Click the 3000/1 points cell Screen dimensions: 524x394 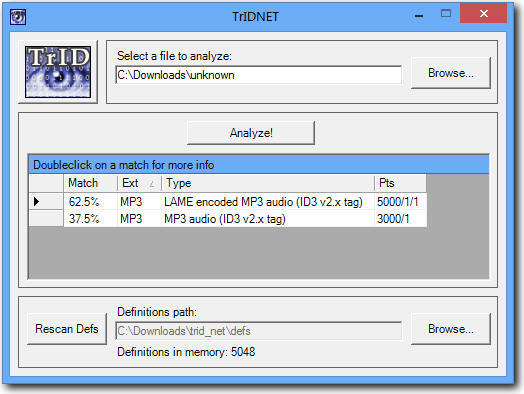400,219
